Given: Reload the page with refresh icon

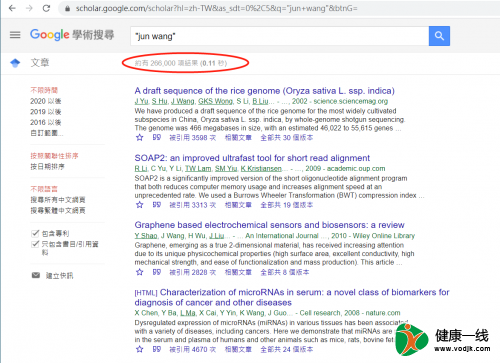Looking at the screenshot, I should click(x=46, y=8).
